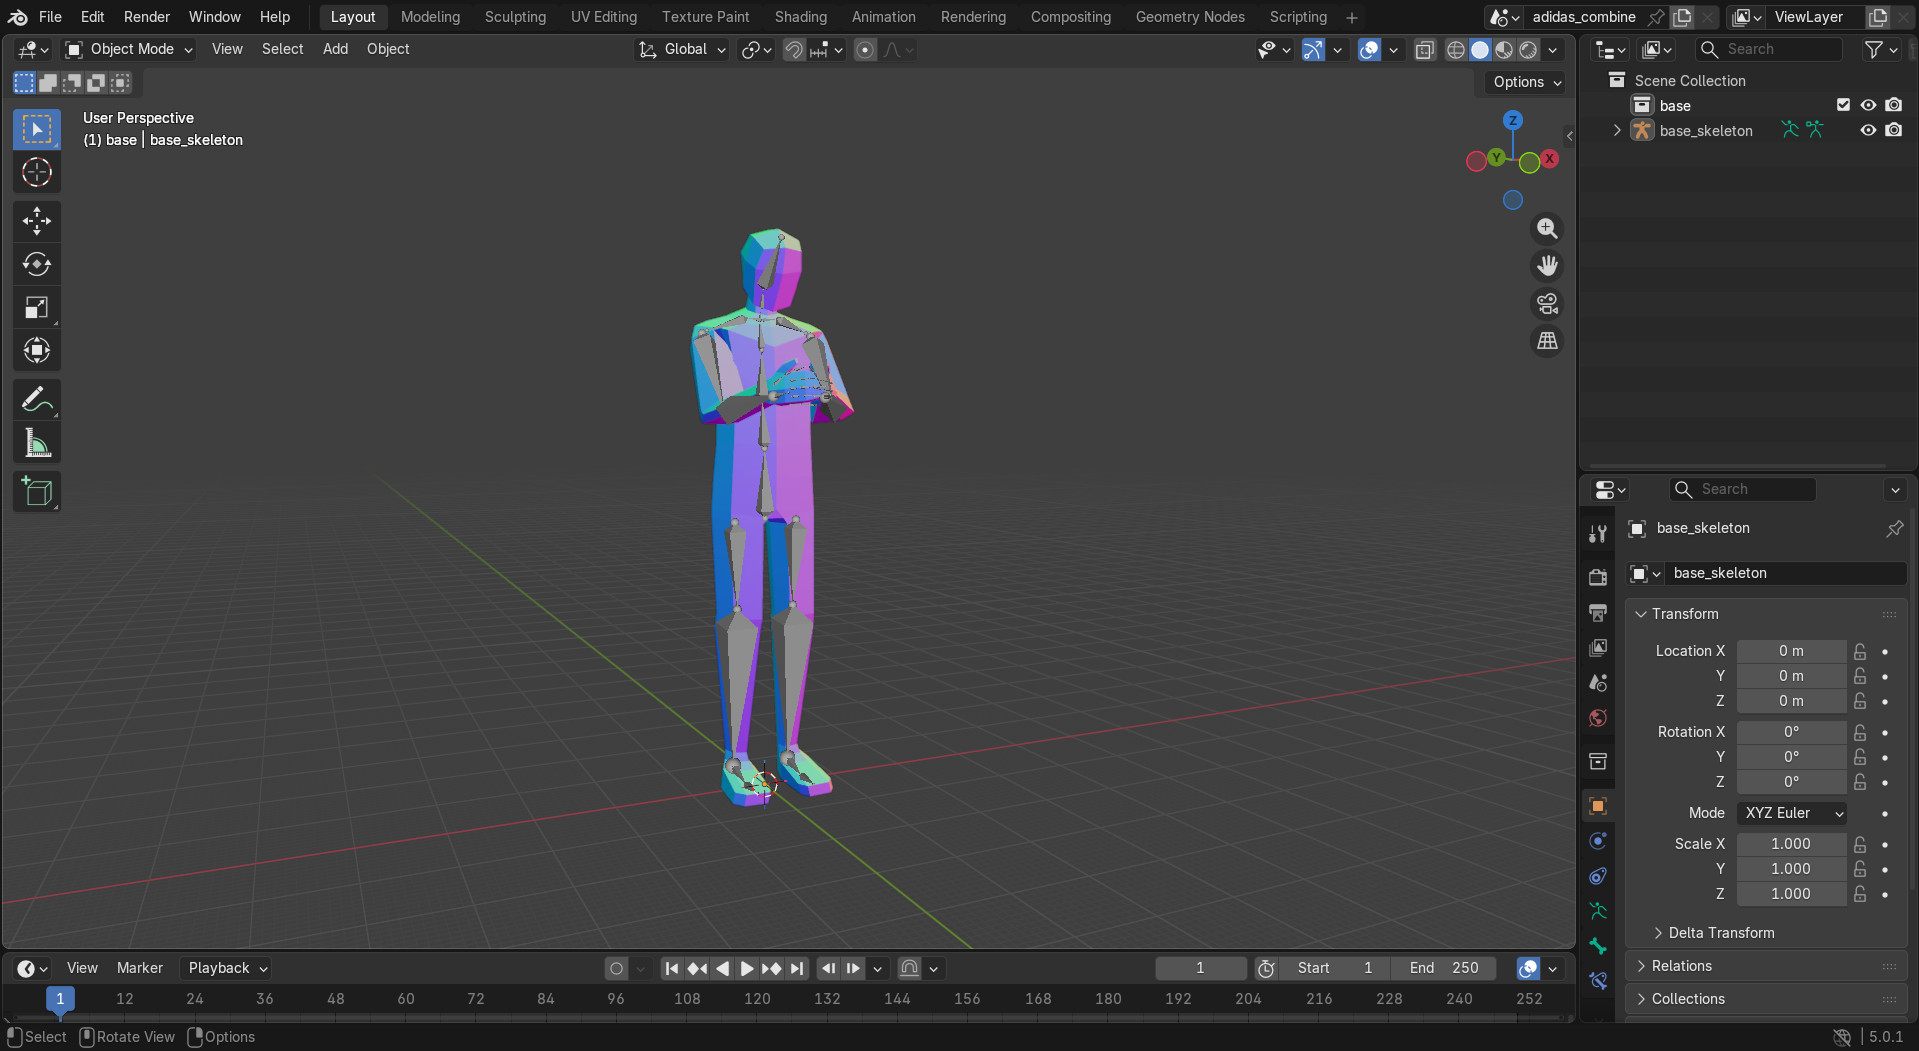Select the Cursor tool in toolbar

(37, 172)
